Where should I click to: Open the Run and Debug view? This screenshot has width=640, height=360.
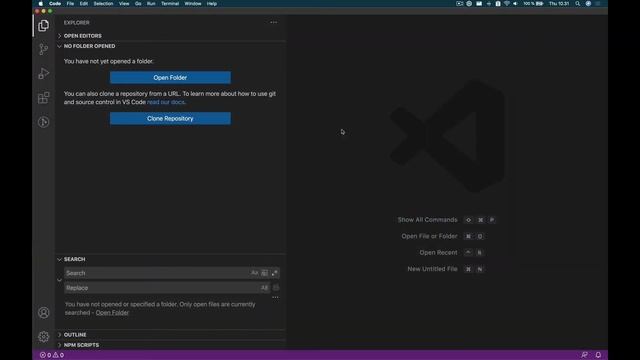pos(43,73)
